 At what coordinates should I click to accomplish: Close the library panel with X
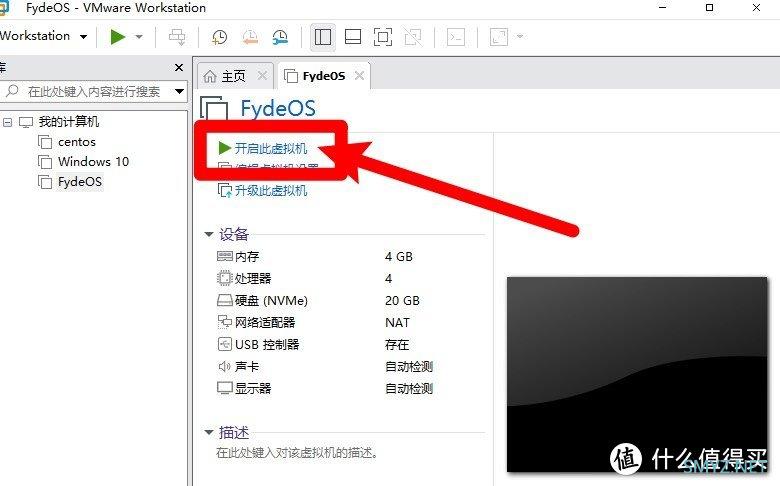tap(179, 67)
